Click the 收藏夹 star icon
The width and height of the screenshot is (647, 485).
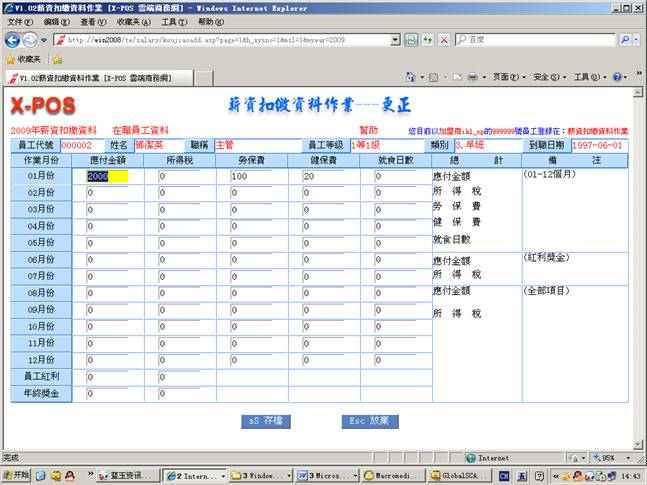point(11,59)
